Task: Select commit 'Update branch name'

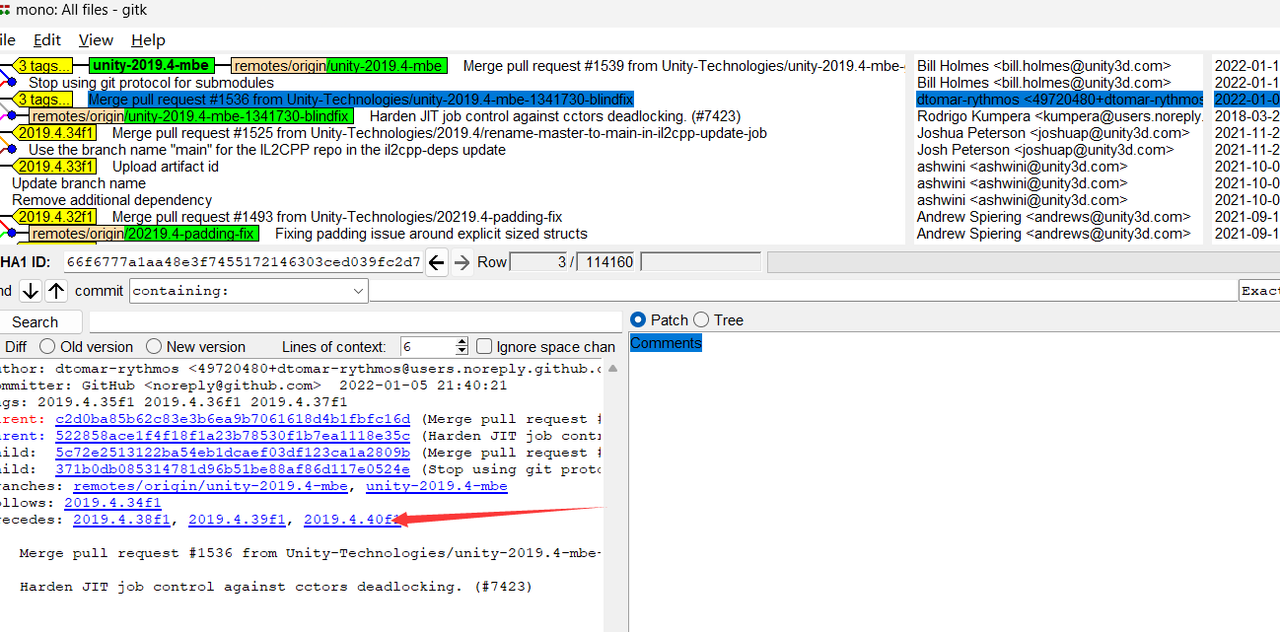Action: (x=78, y=183)
